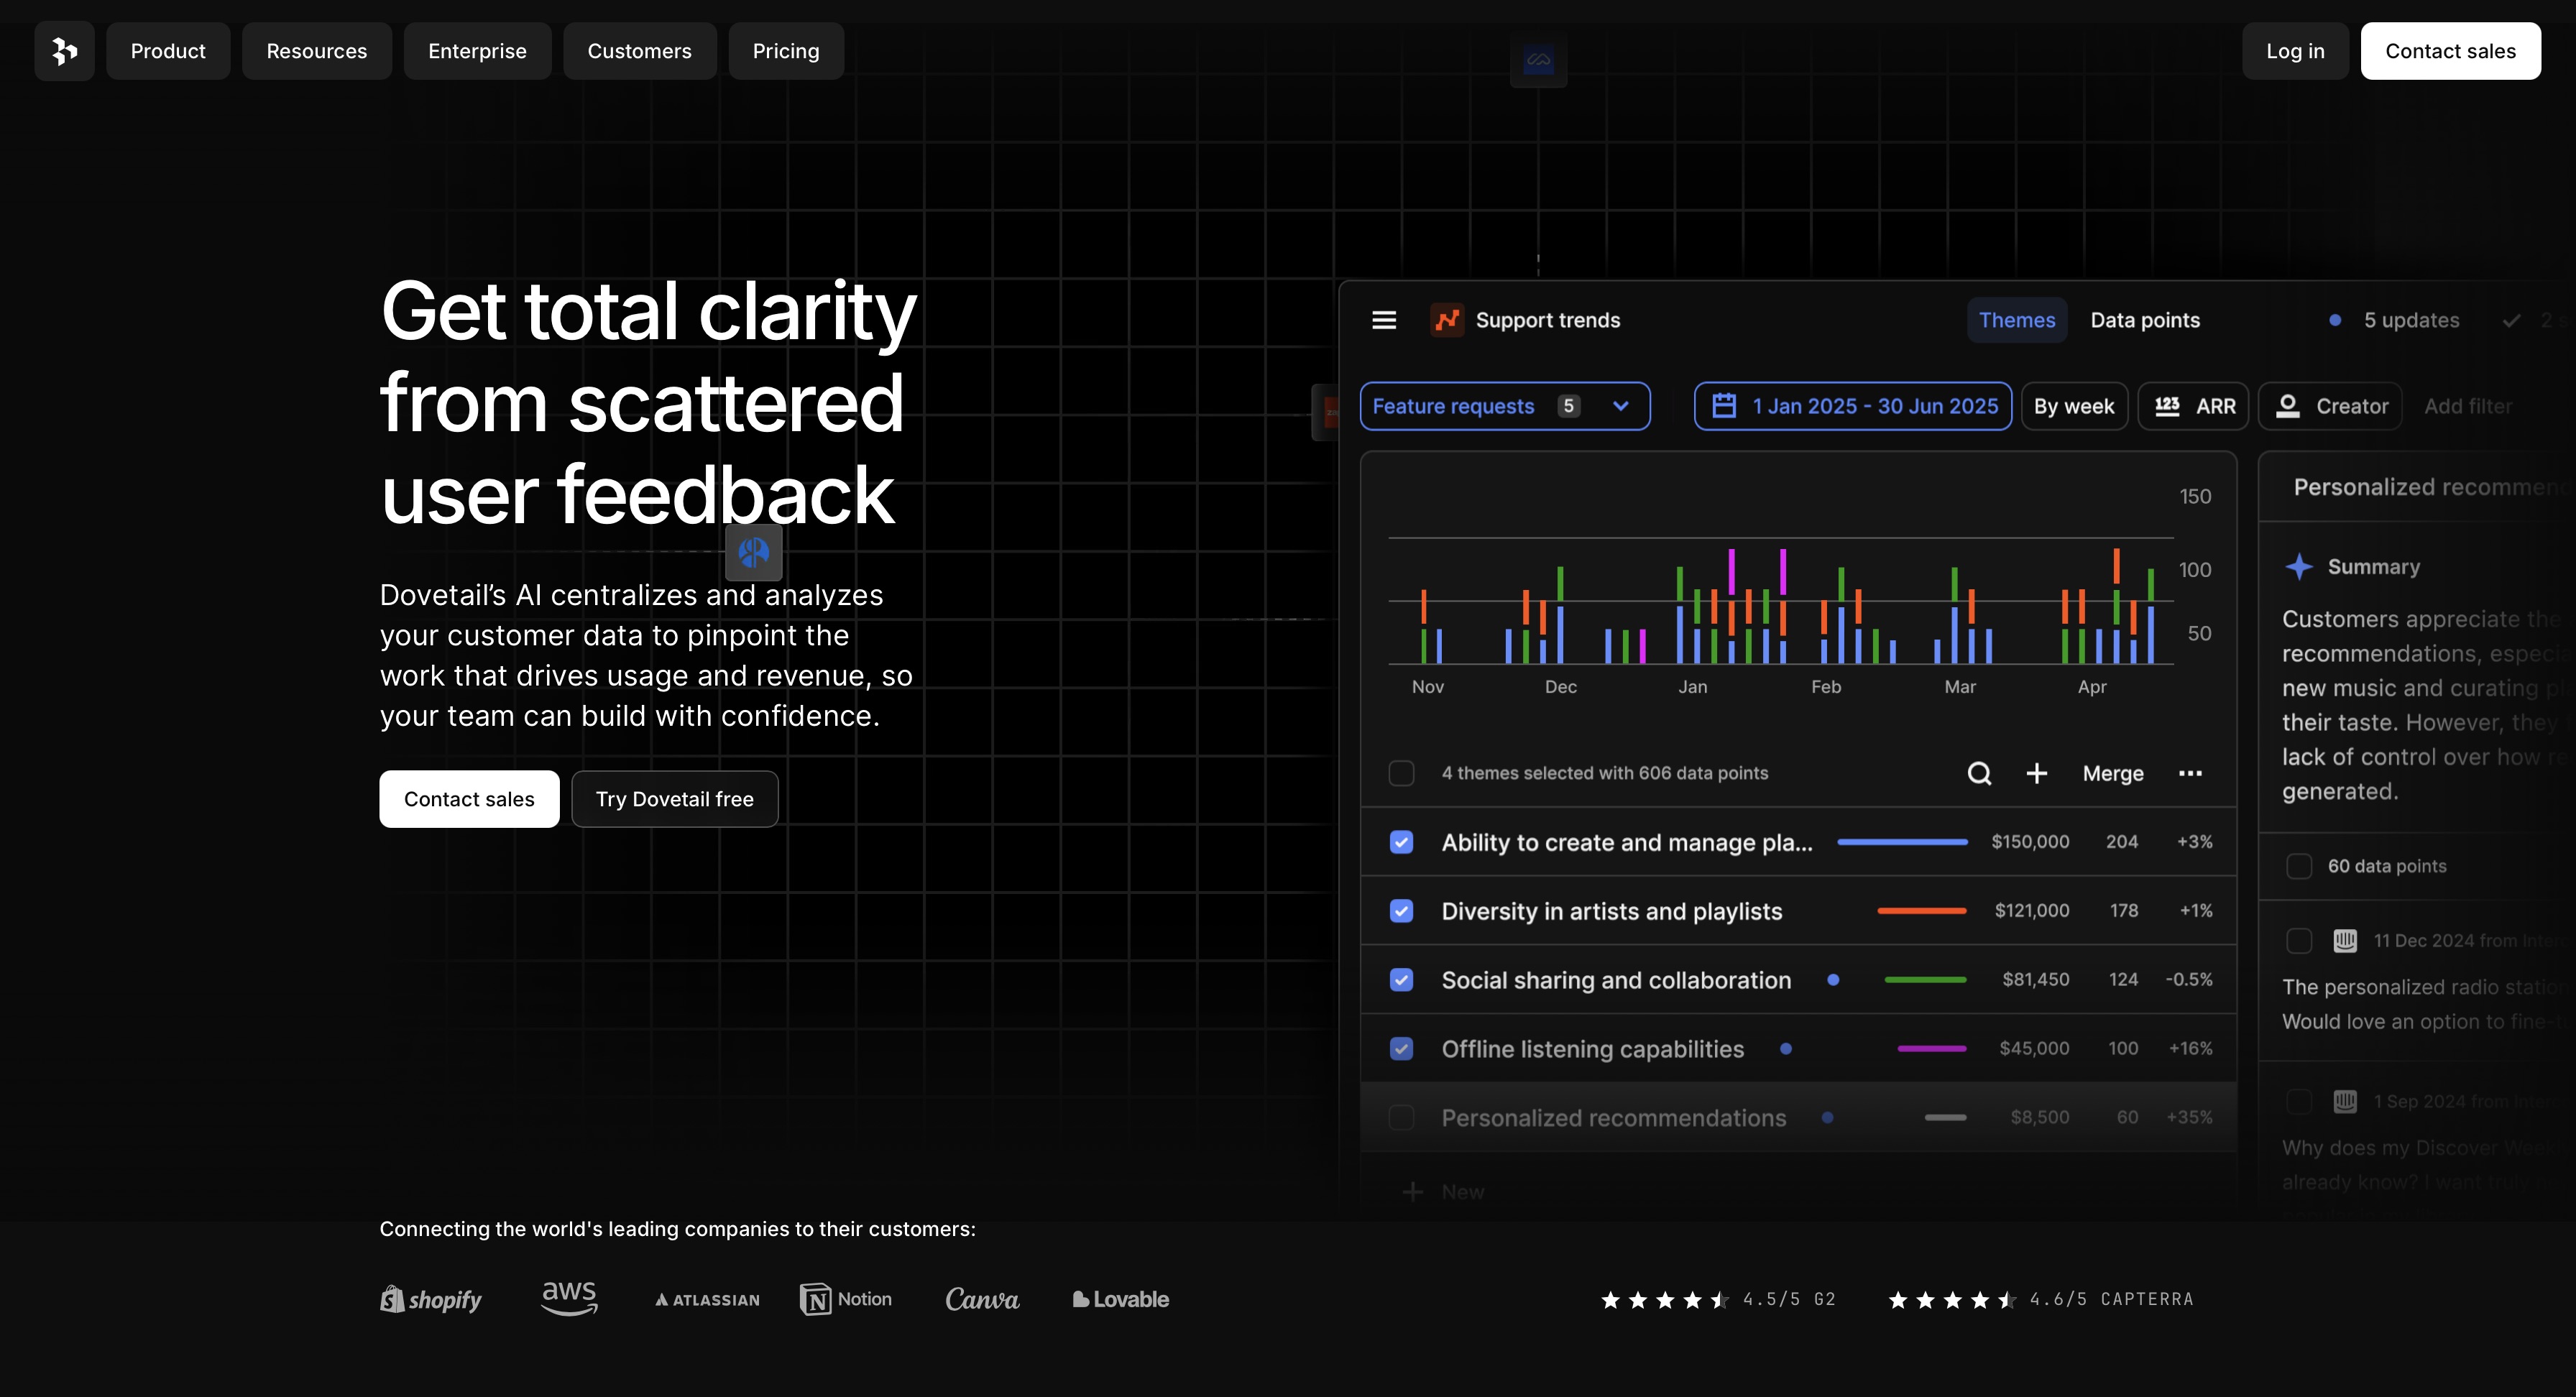Open the By week grouping selector
2576x1397 pixels.
tap(2073, 406)
